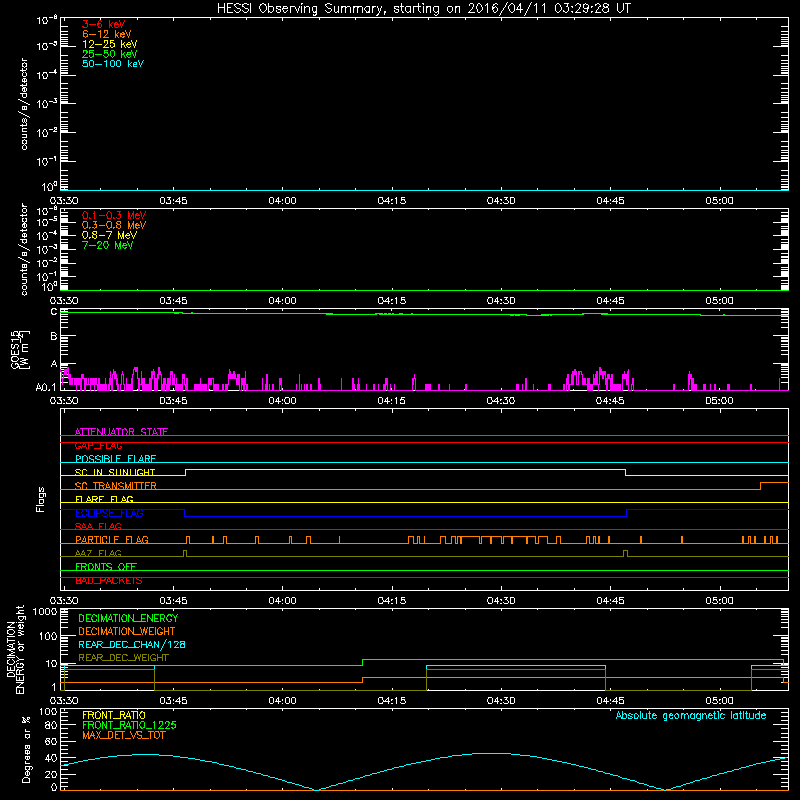This screenshot has width=800, height=800.
Task: Click the Absolute geomagnetic latitude label
Action: tap(691, 715)
